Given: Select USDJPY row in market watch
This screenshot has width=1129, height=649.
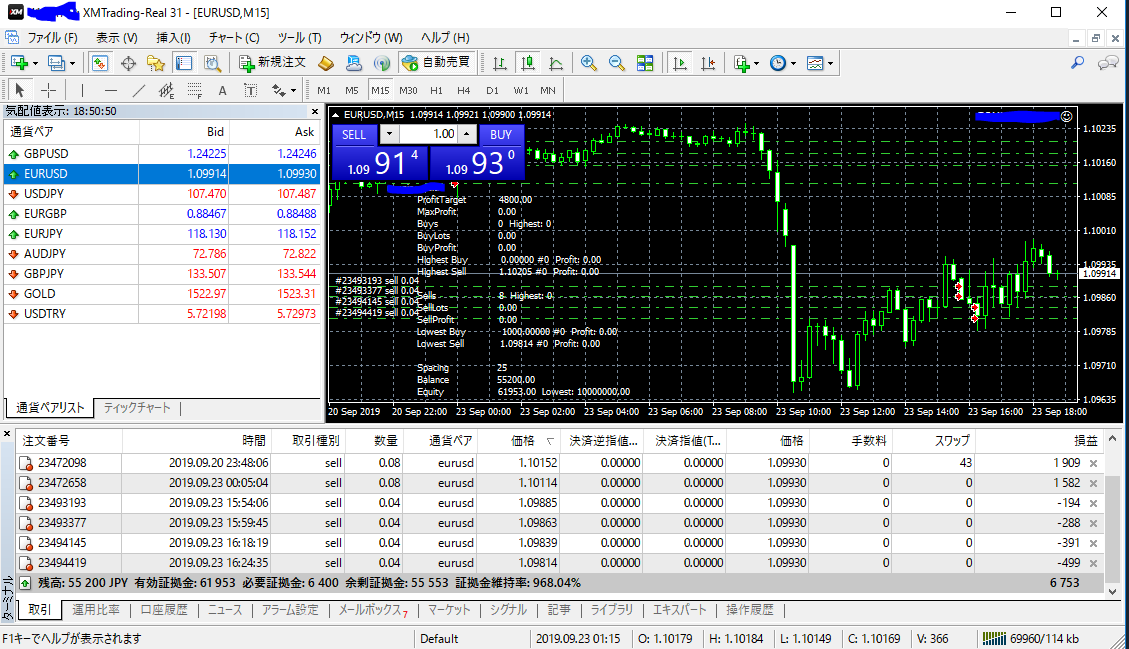Looking at the screenshot, I should pyautogui.click(x=162, y=194).
